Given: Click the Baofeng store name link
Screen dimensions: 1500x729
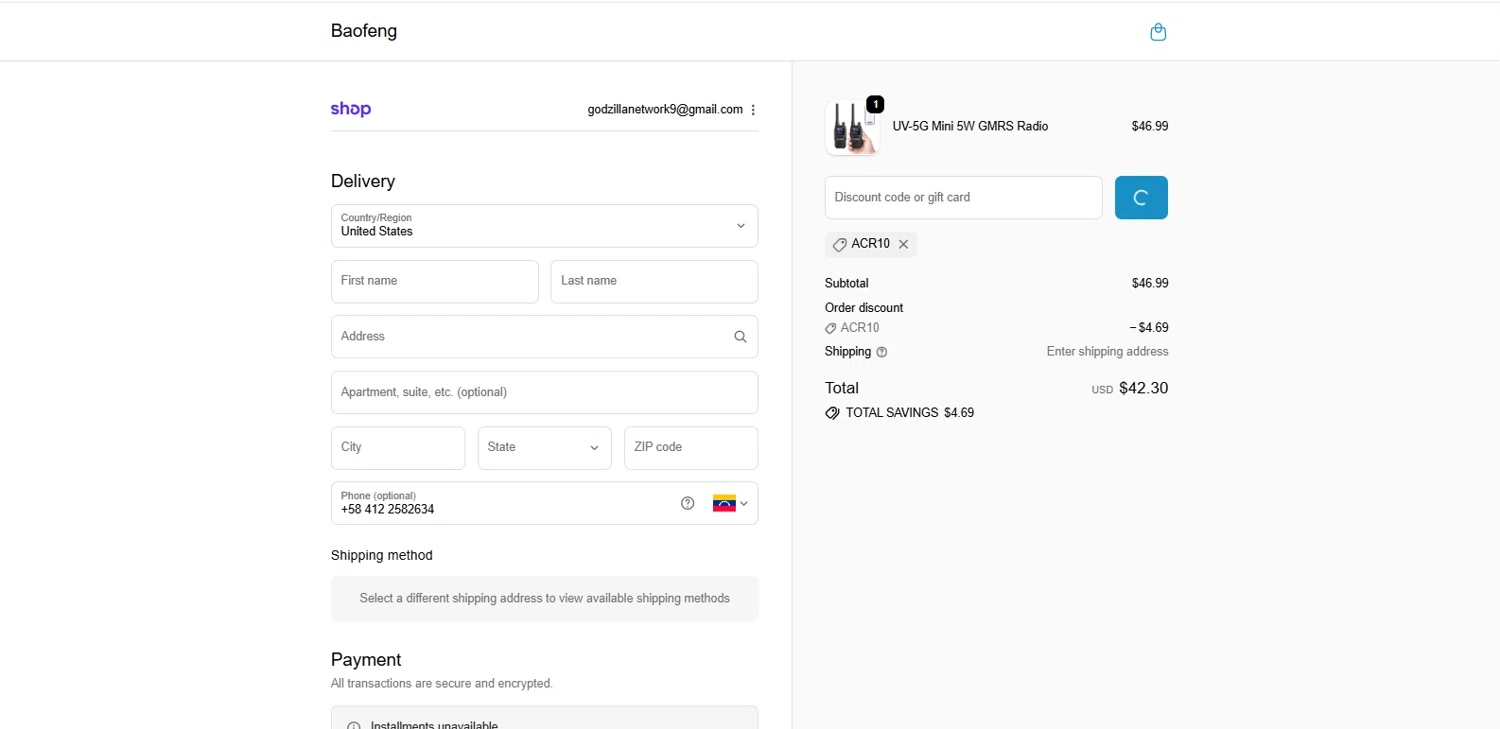Looking at the screenshot, I should (x=364, y=31).
